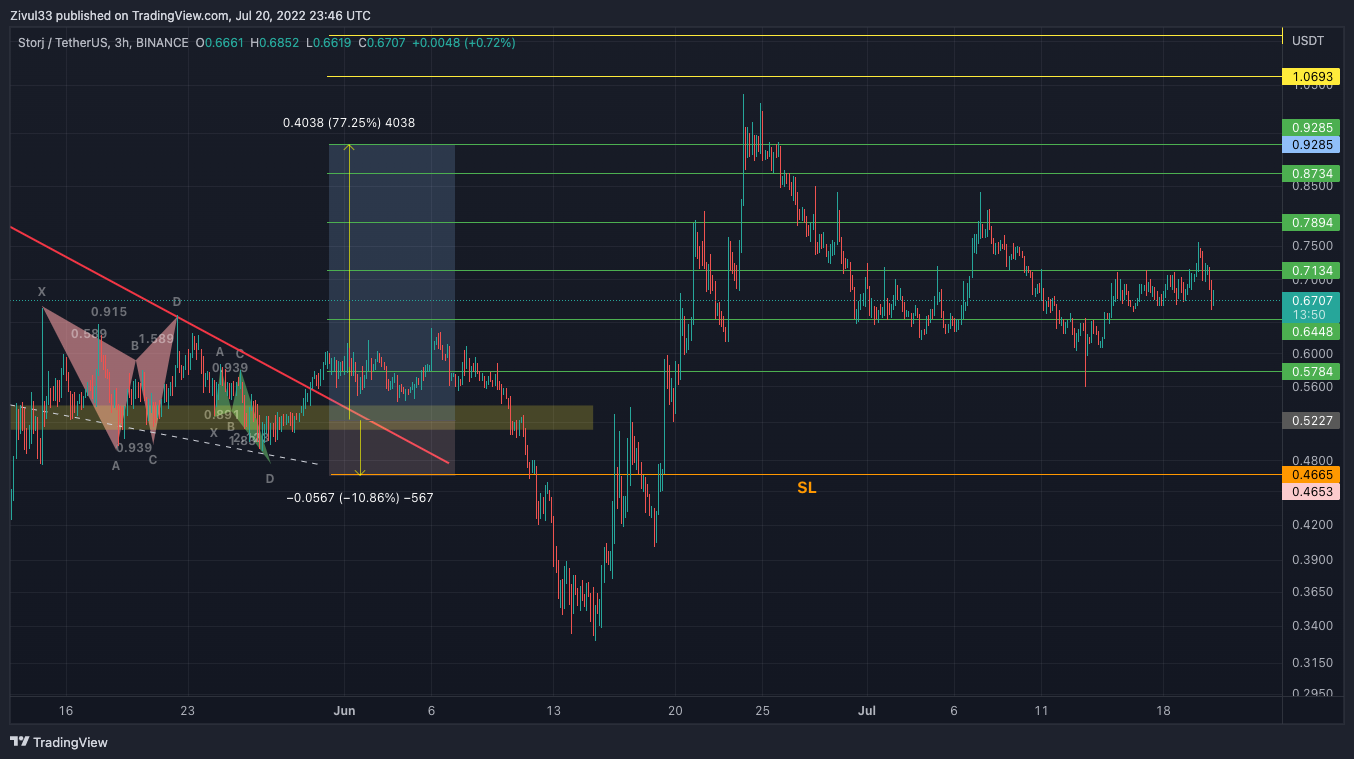
Task: Select the orange 0.4665 stop-loss price label
Action: click(1310, 474)
